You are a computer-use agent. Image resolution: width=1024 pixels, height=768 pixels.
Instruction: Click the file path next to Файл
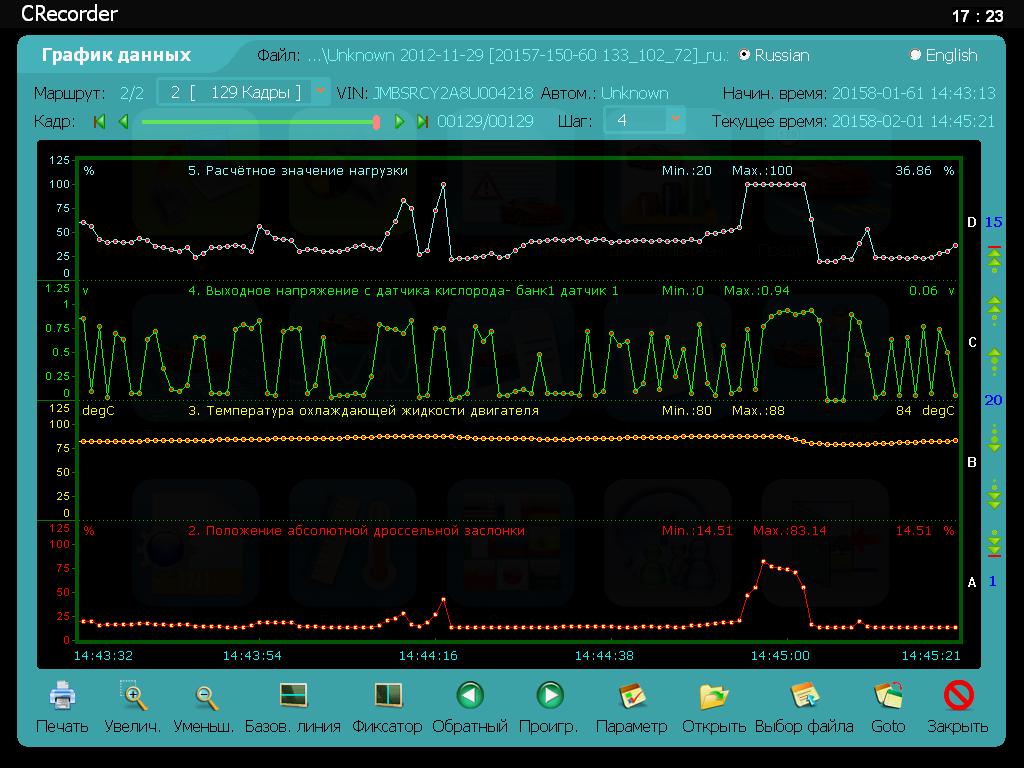(x=517, y=56)
